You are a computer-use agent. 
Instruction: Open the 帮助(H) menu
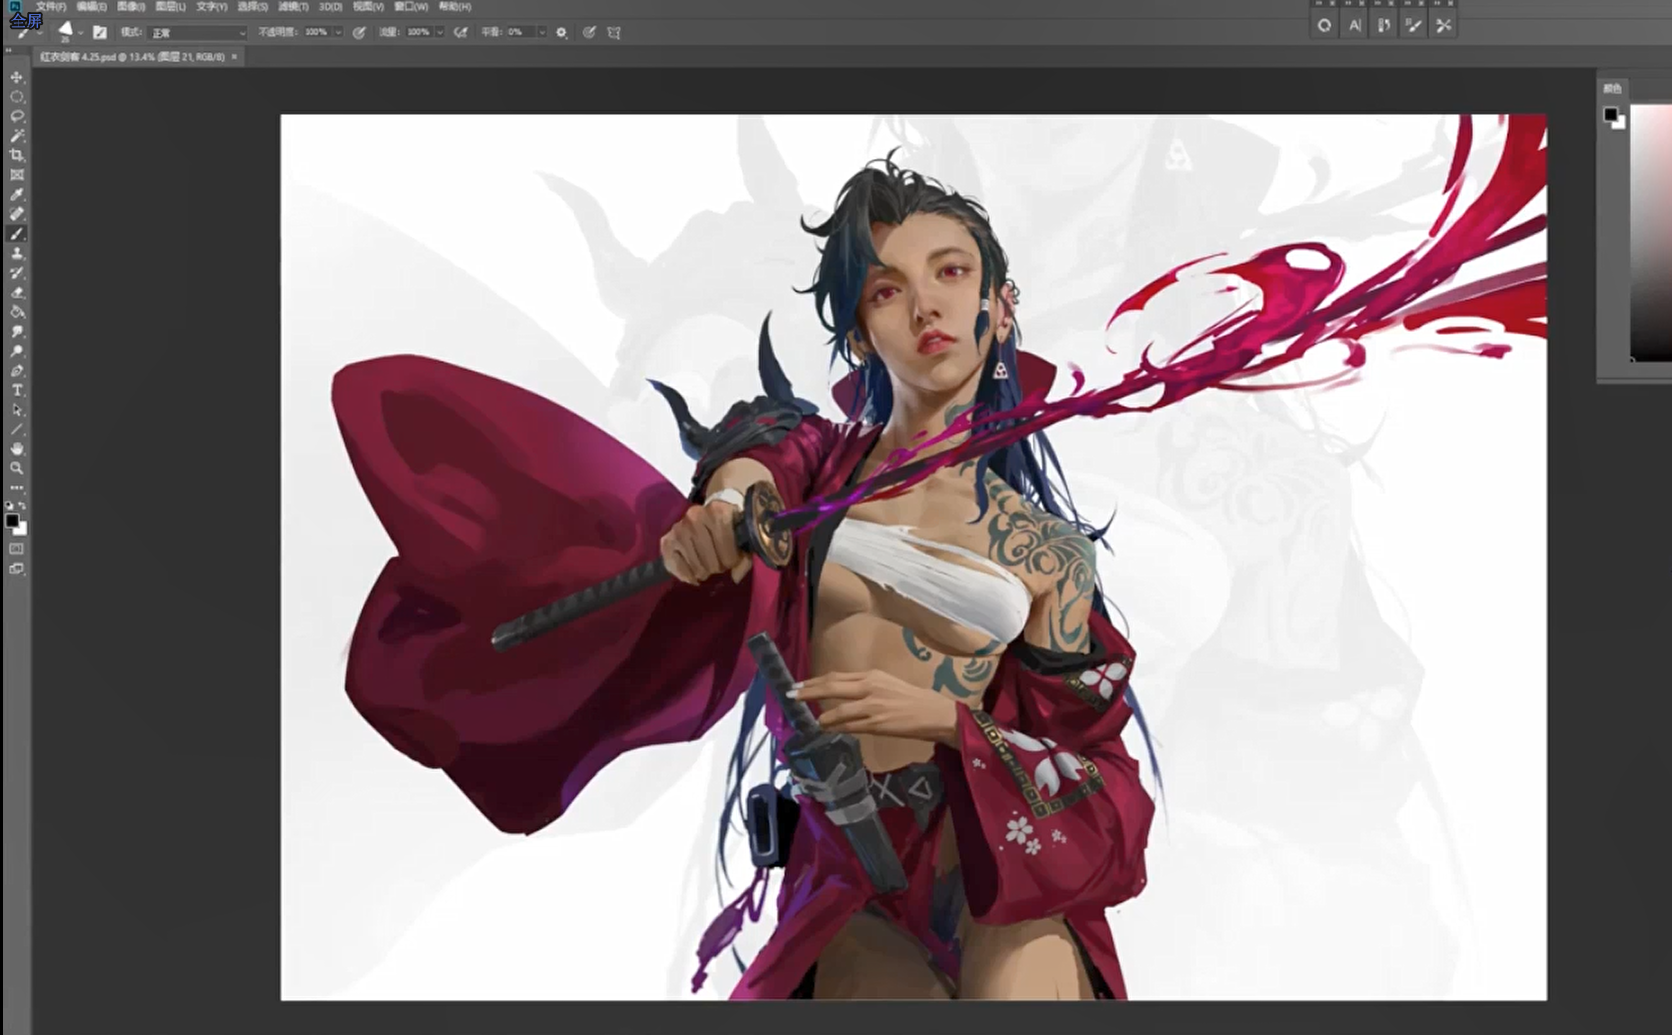[x=455, y=6]
